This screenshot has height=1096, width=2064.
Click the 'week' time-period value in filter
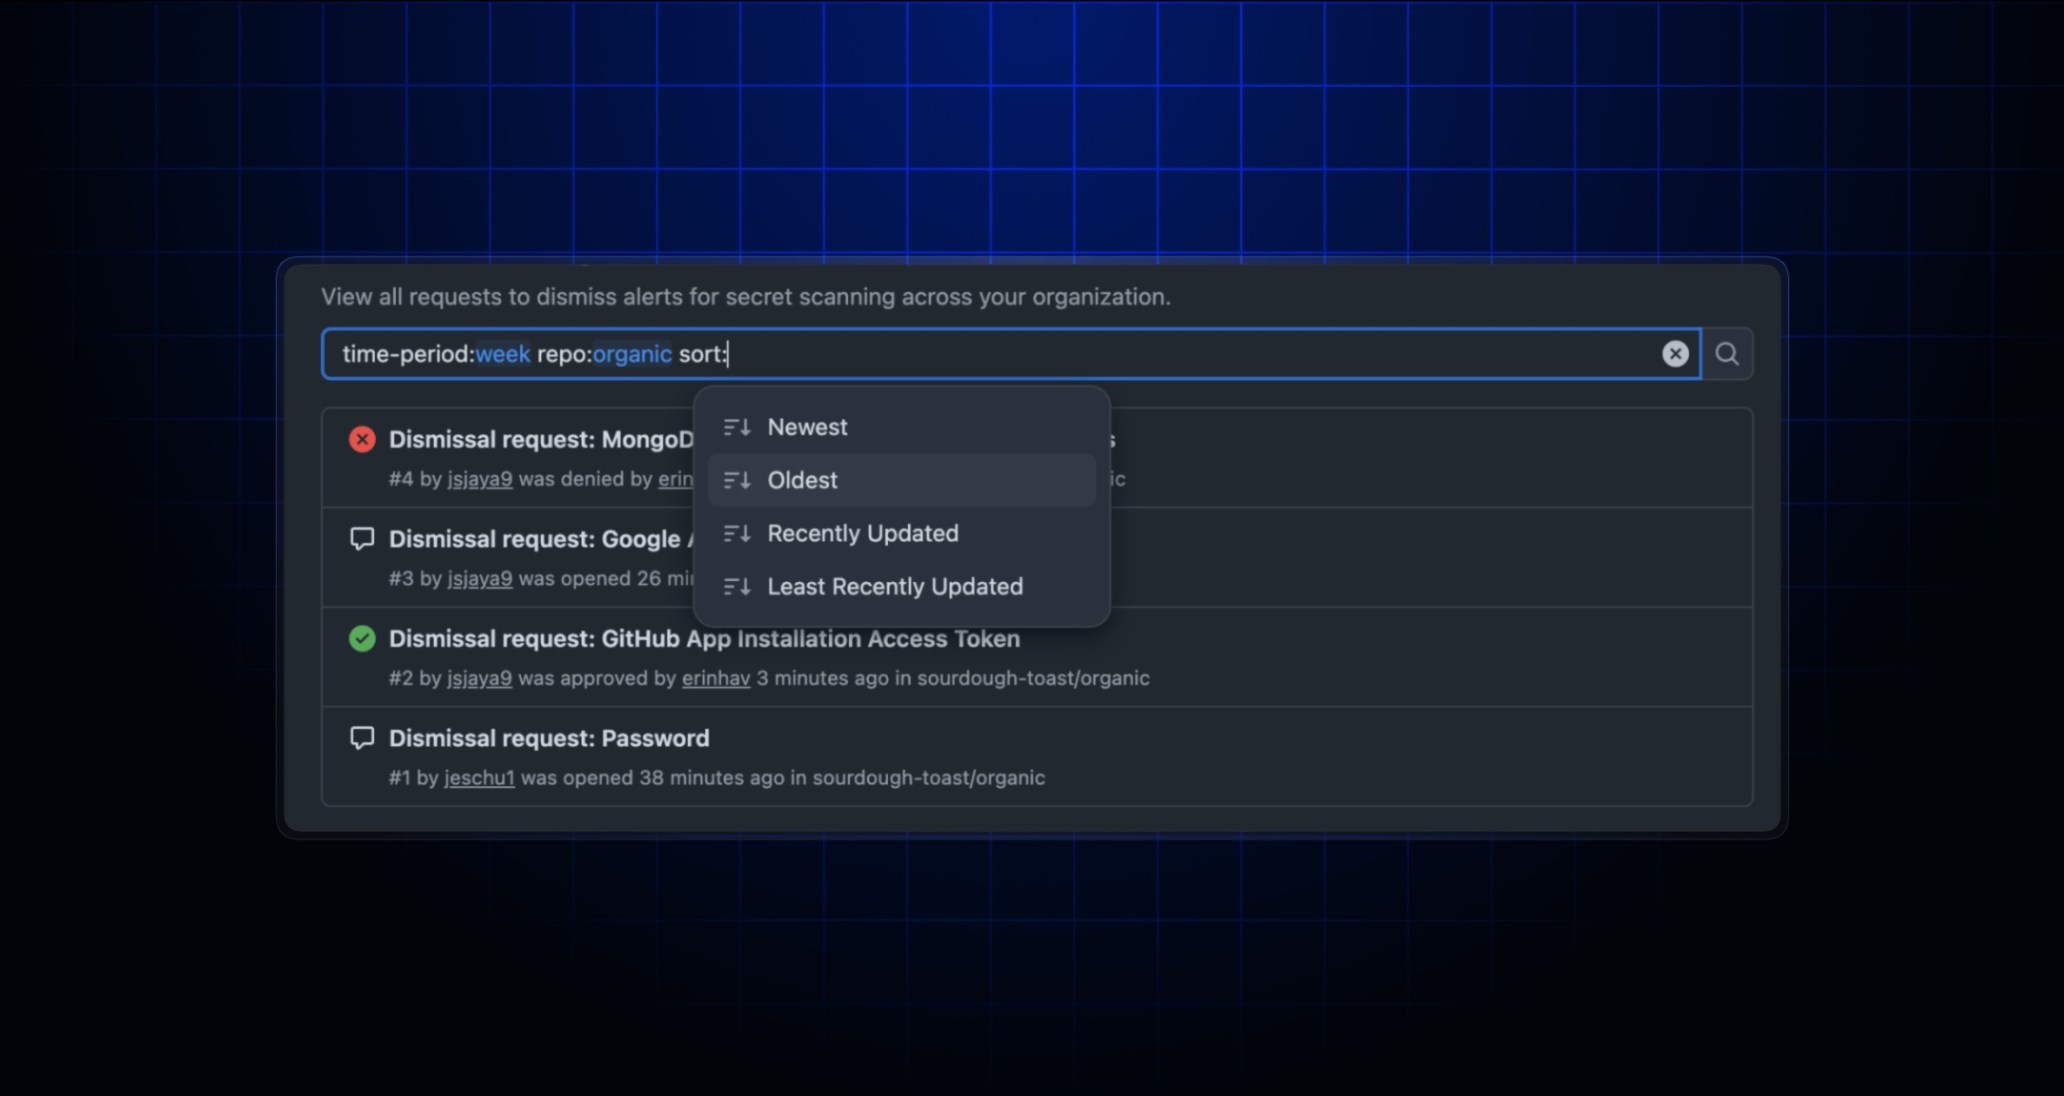coord(503,354)
